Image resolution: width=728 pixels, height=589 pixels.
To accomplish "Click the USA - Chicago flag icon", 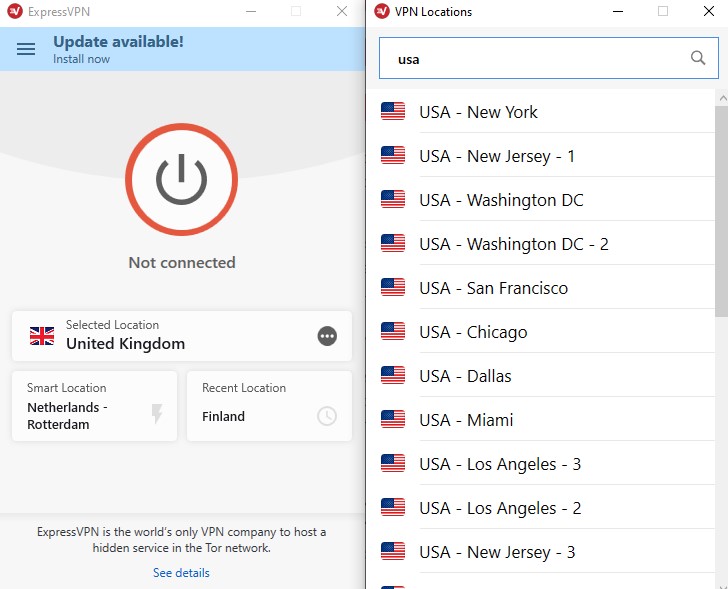I will pyautogui.click(x=393, y=331).
